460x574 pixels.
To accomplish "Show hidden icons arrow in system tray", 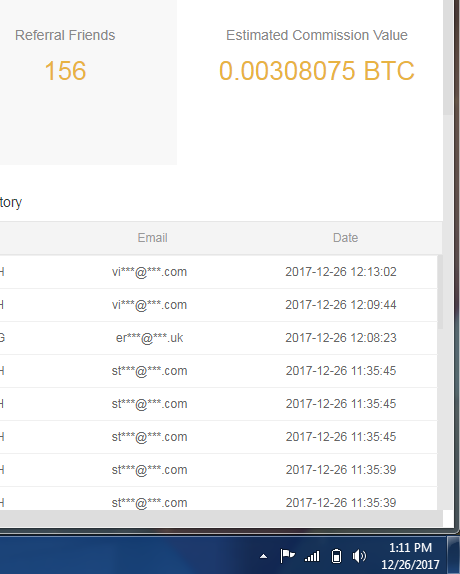I will (263, 557).
